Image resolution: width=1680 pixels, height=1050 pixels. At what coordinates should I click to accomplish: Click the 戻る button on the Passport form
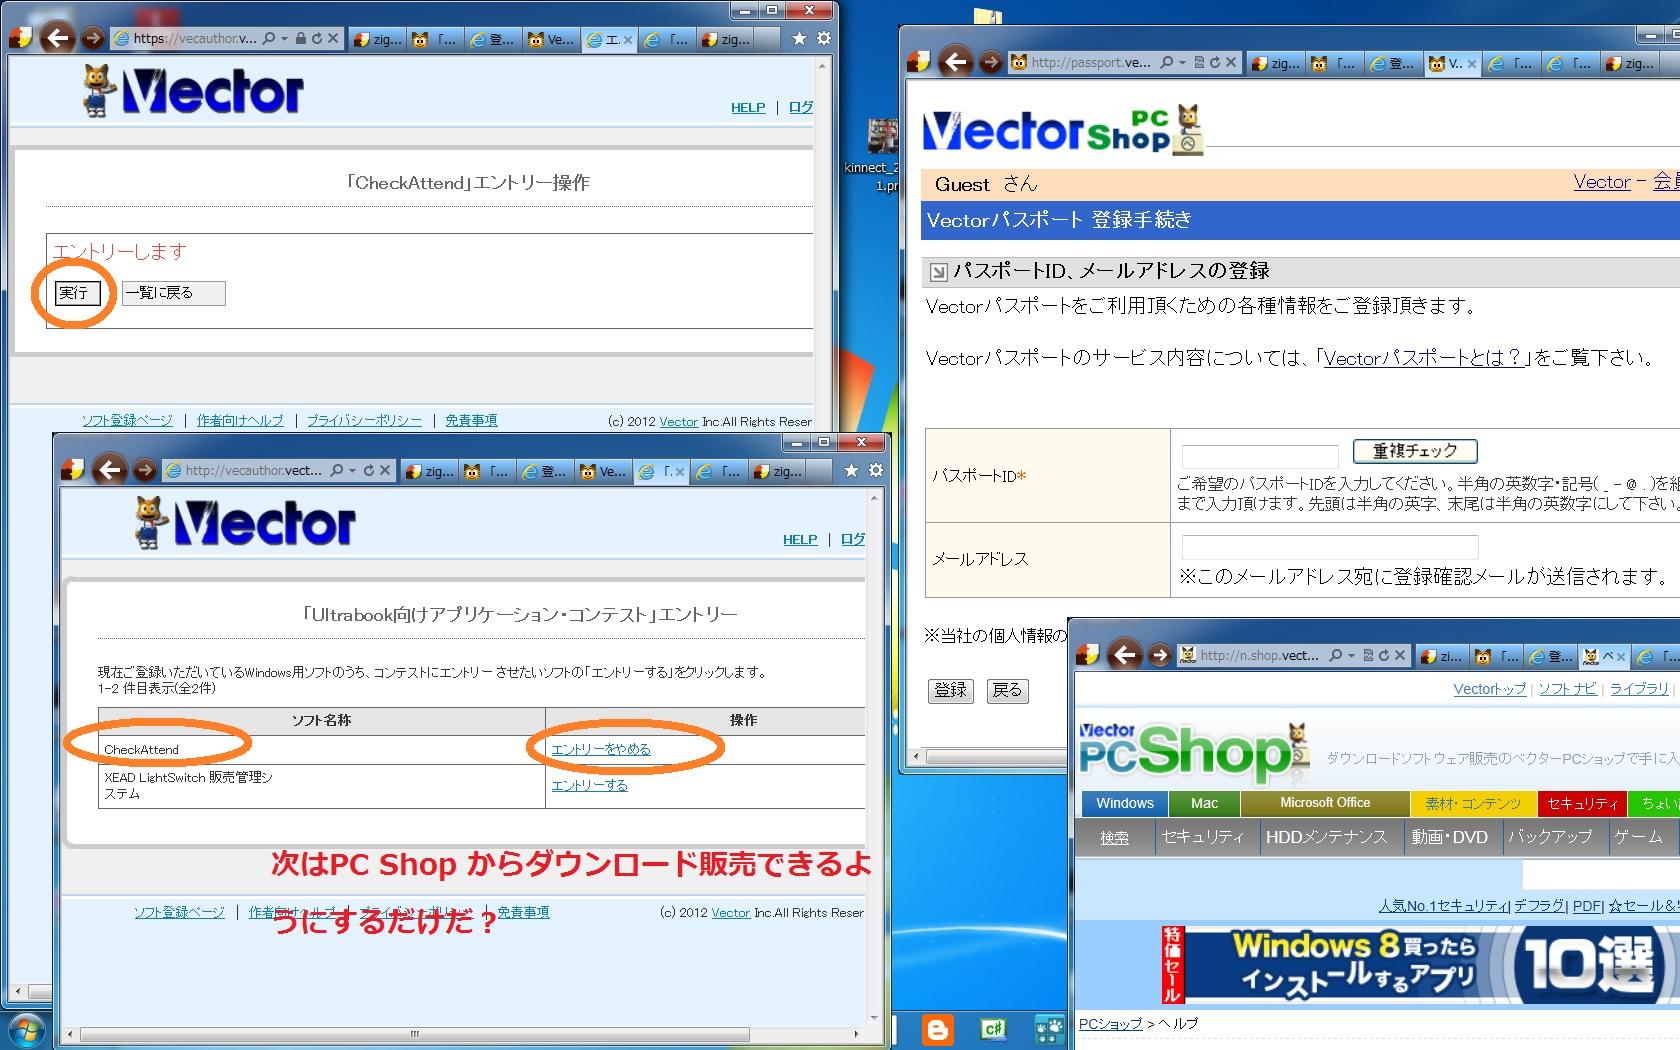(1007, 690)
